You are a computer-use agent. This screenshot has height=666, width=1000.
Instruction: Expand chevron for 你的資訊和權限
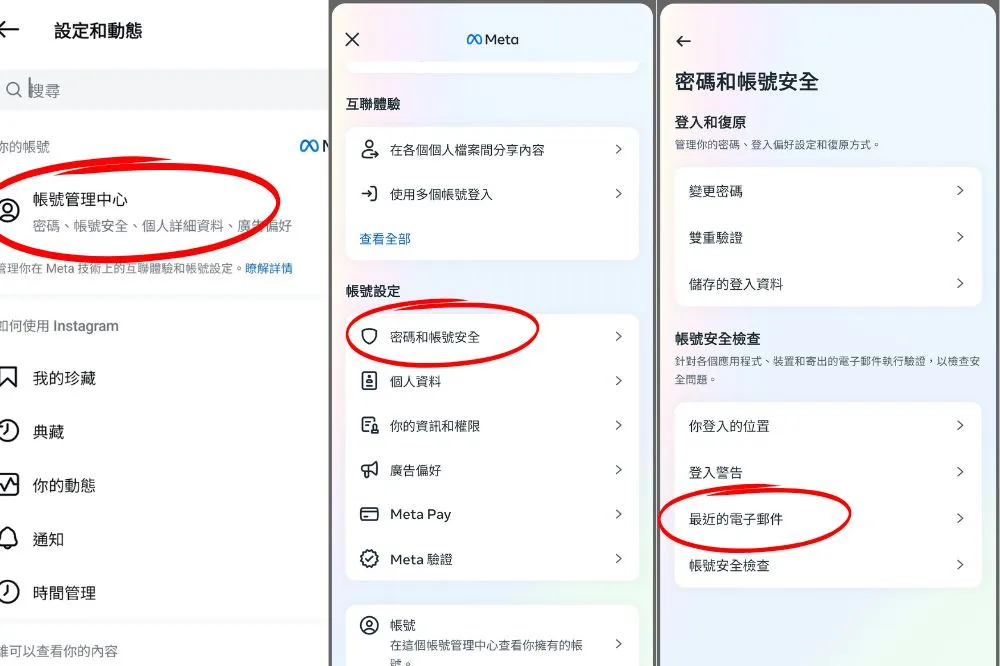click(618, 426)
